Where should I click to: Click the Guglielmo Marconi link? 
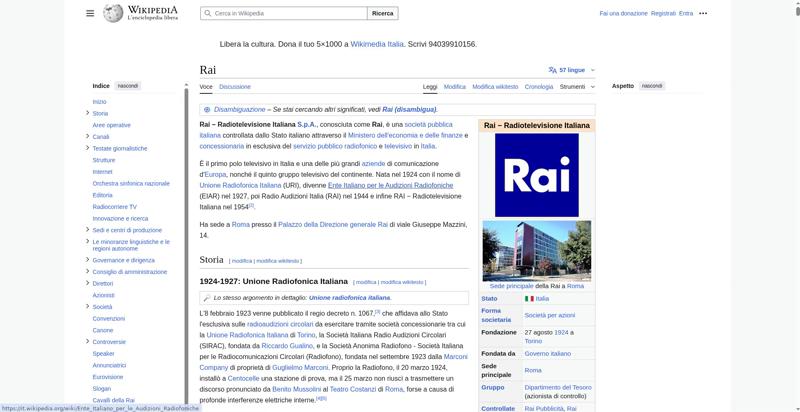pos(300,368)
